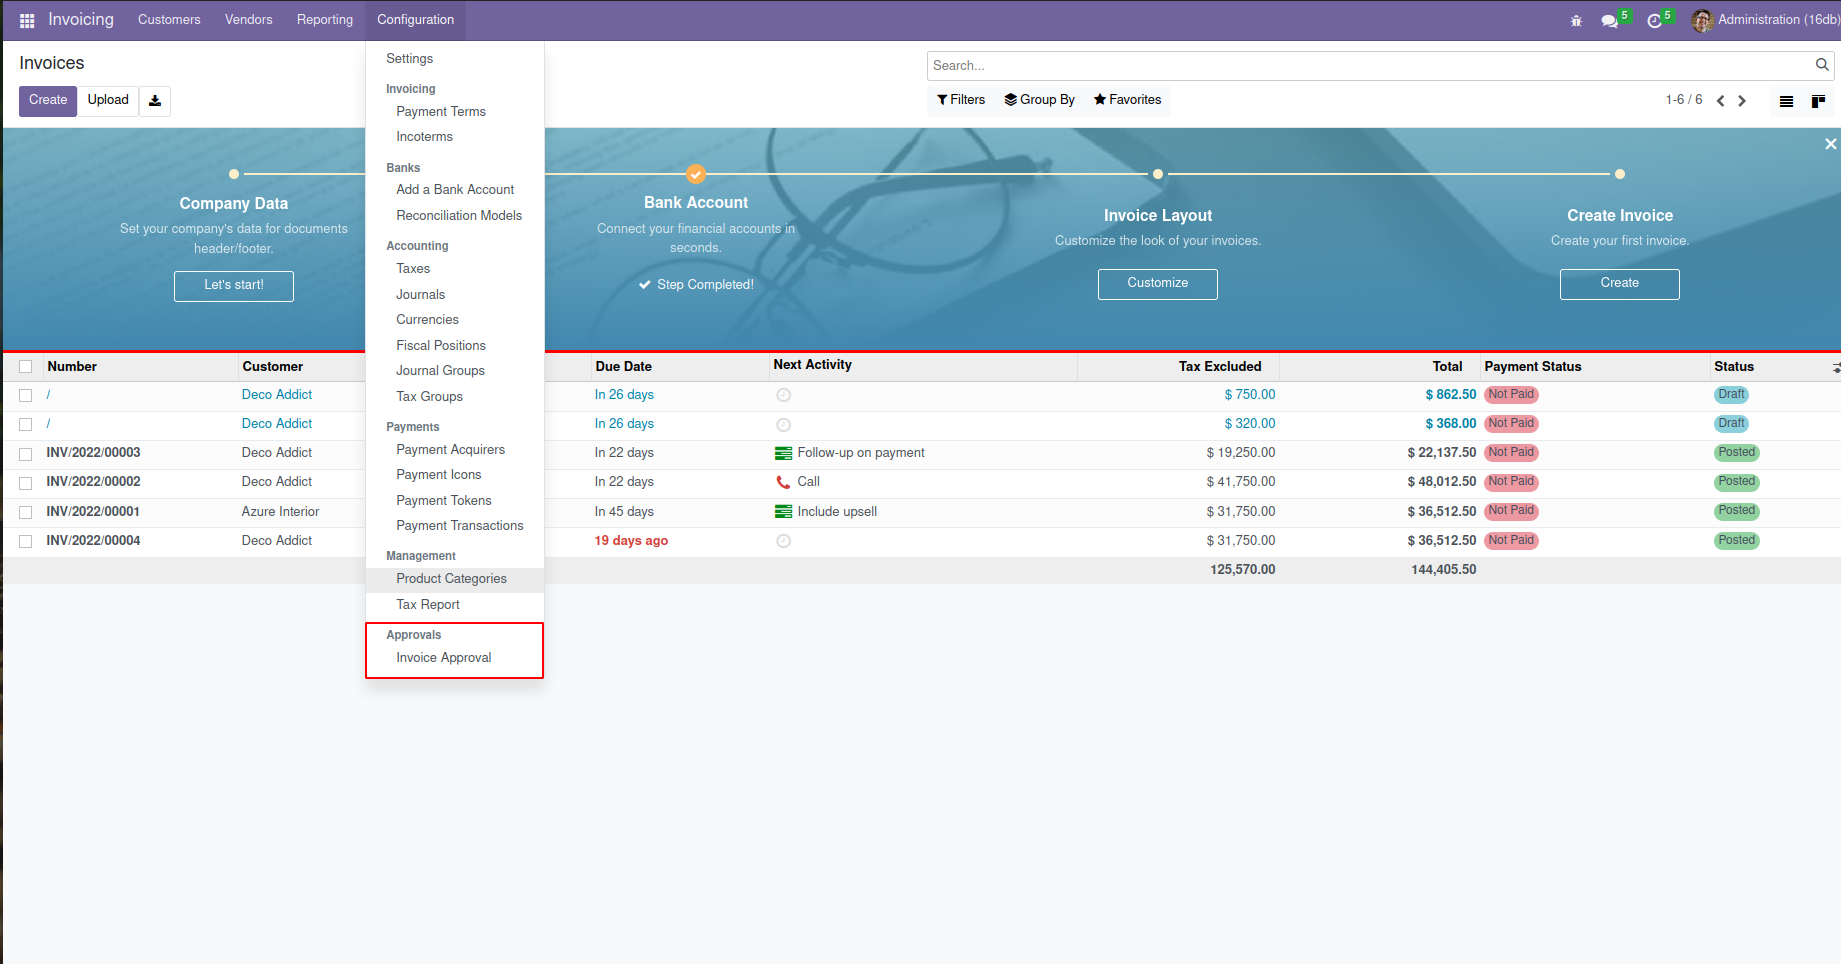
Task: Select checkbox for the $ 750.00 draft invoice
Action: pos(26,396)
